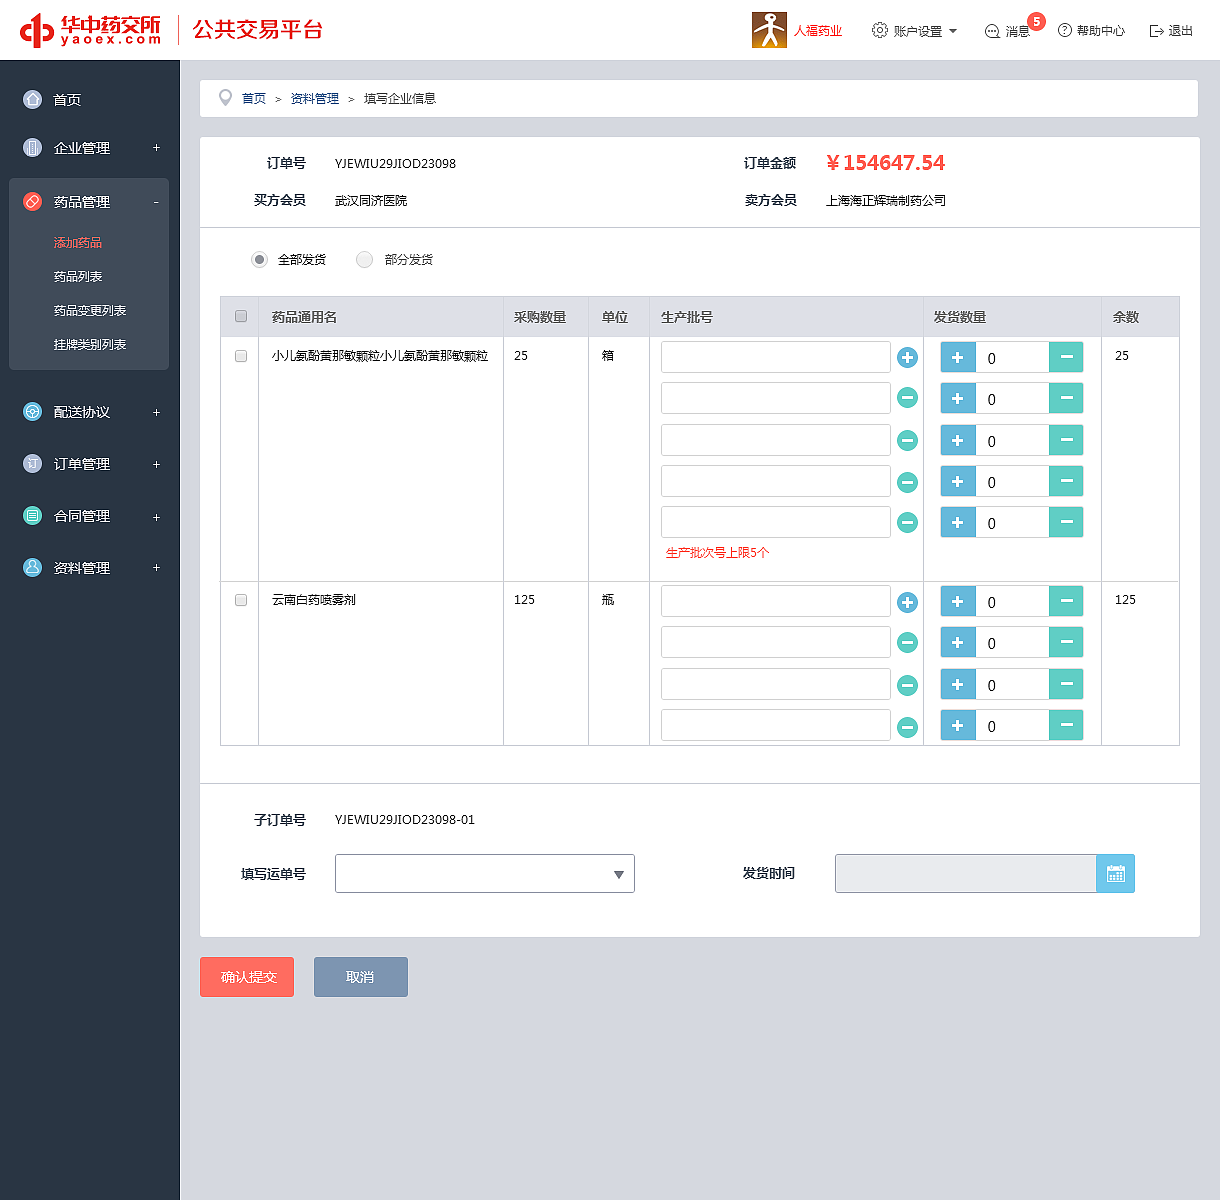Increase quantity in first 云南白药喷雾剂 row

pos(958,601)
